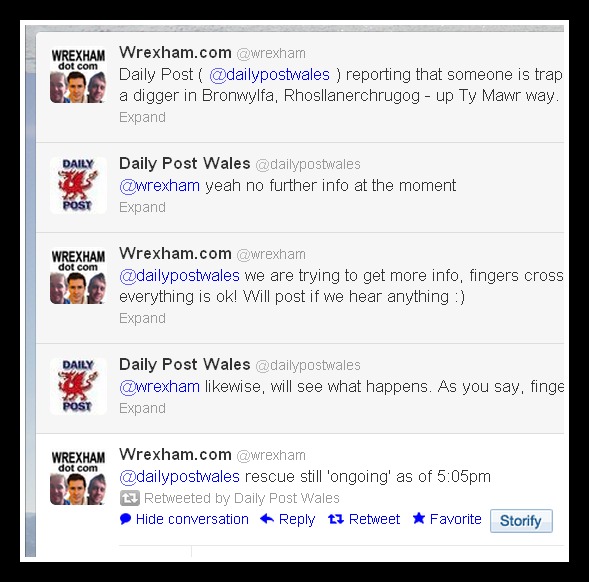
Task: Click the gray retweeted-by icon
Action: (130, 498)
